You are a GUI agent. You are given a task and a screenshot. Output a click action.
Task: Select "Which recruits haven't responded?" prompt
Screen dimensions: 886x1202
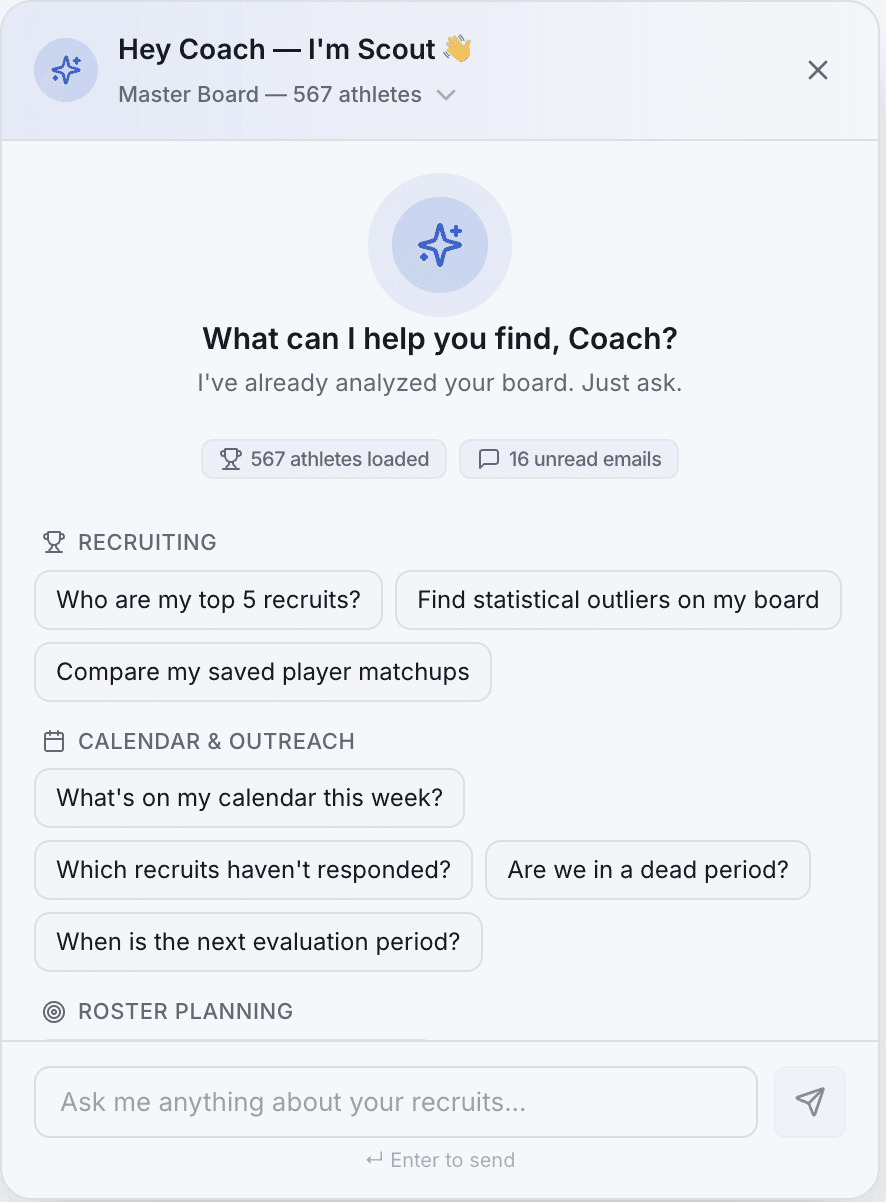[254, 870]
